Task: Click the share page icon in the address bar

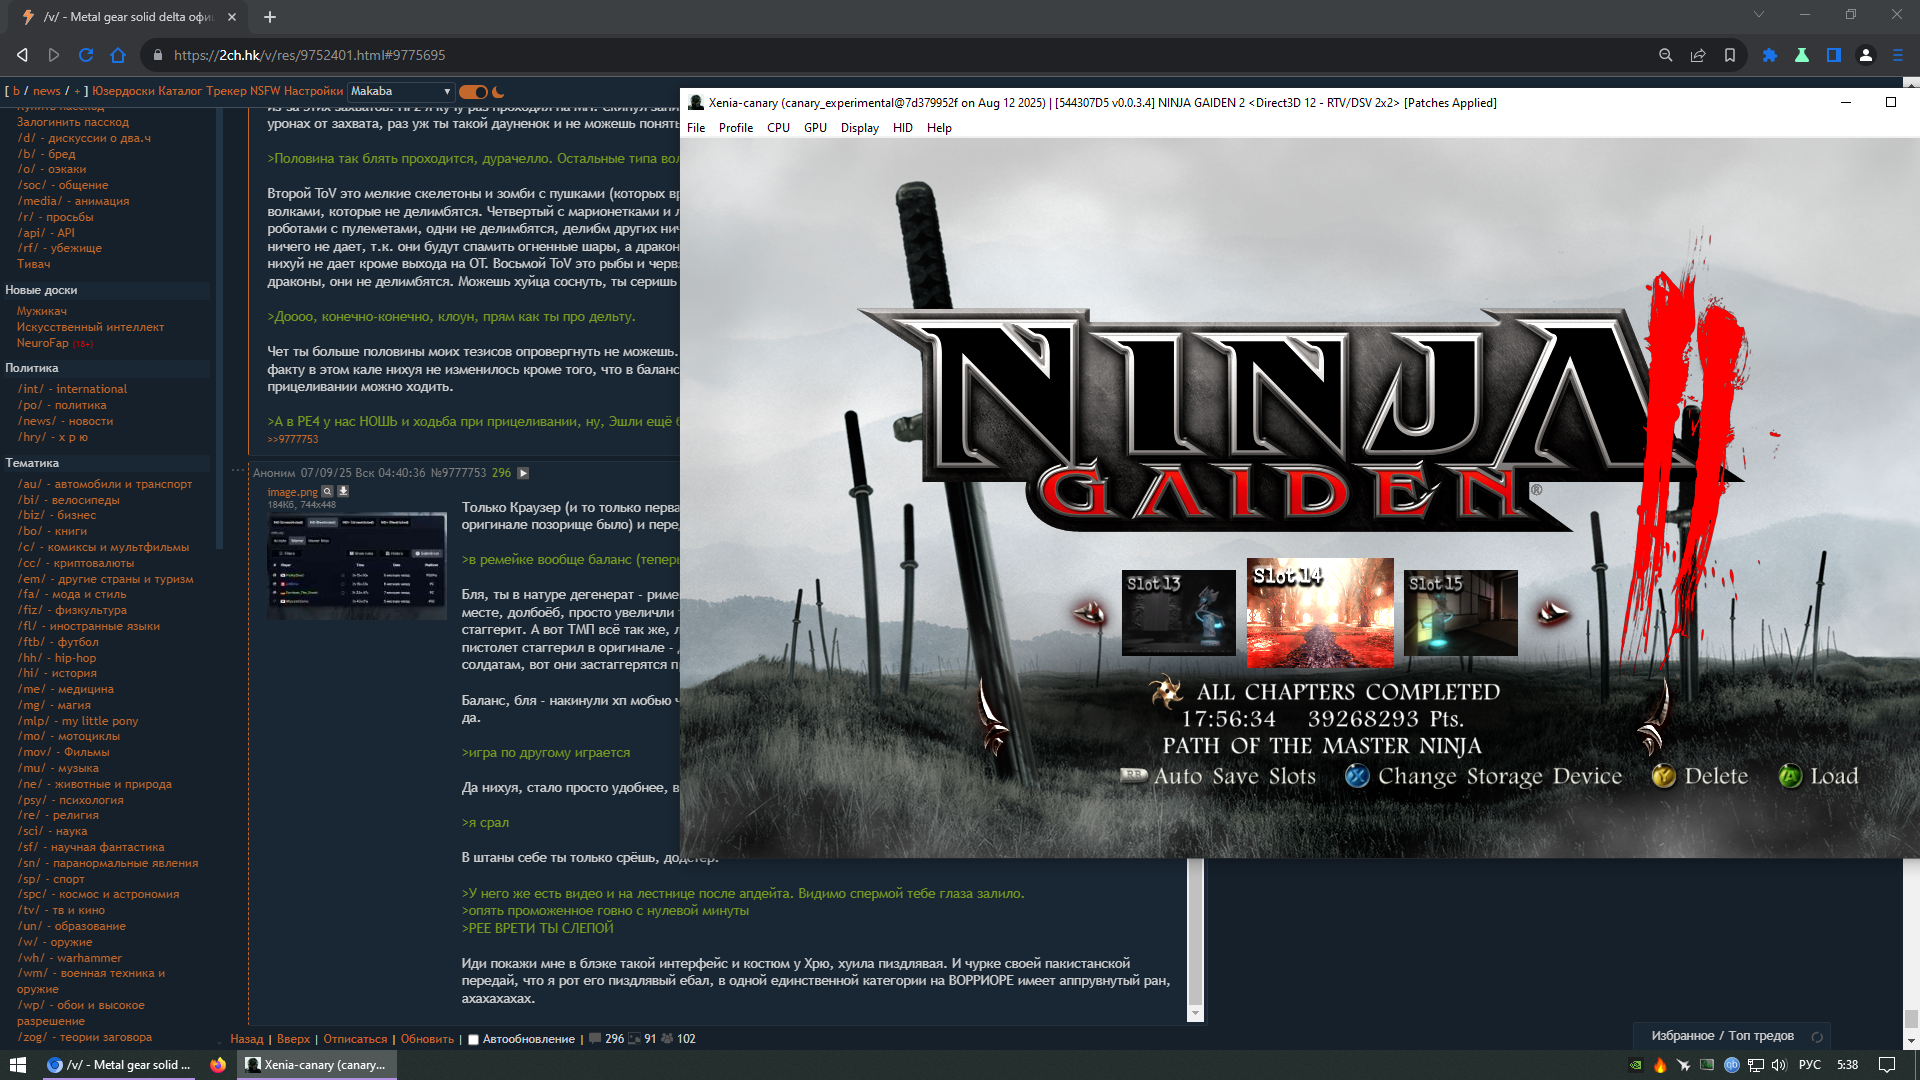Action: [1697, 55]
